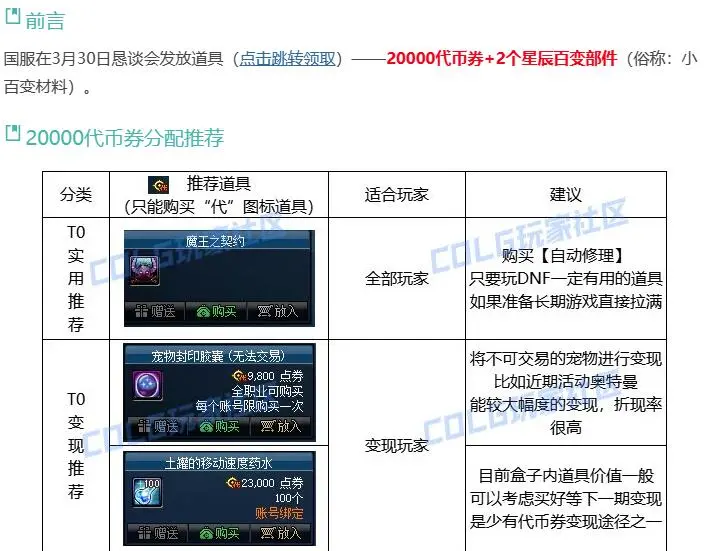Viewport: 706px width, 551px height.
Task: Click the 分类 column header
Action: [76, 194]
